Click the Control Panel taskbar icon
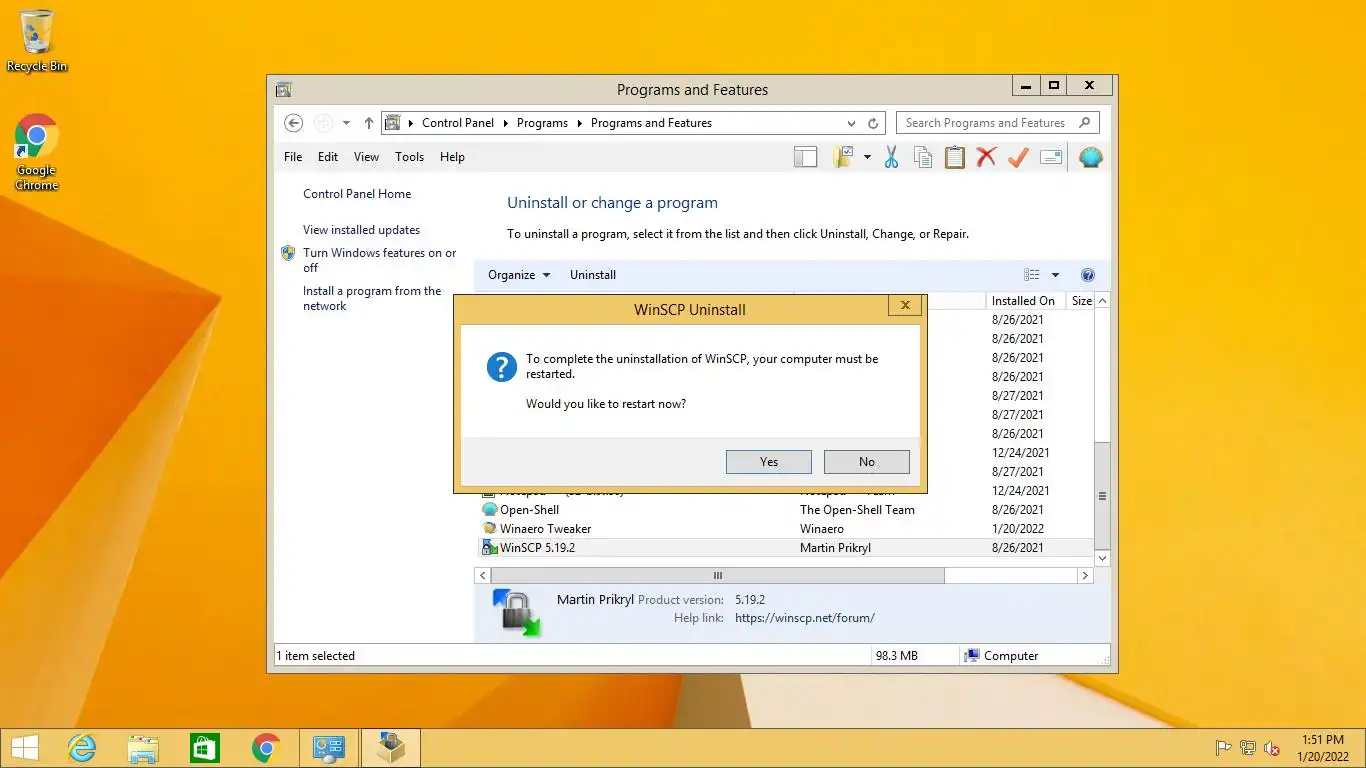This screenshot has width=1366, height=768. click(x=328, y=748)
